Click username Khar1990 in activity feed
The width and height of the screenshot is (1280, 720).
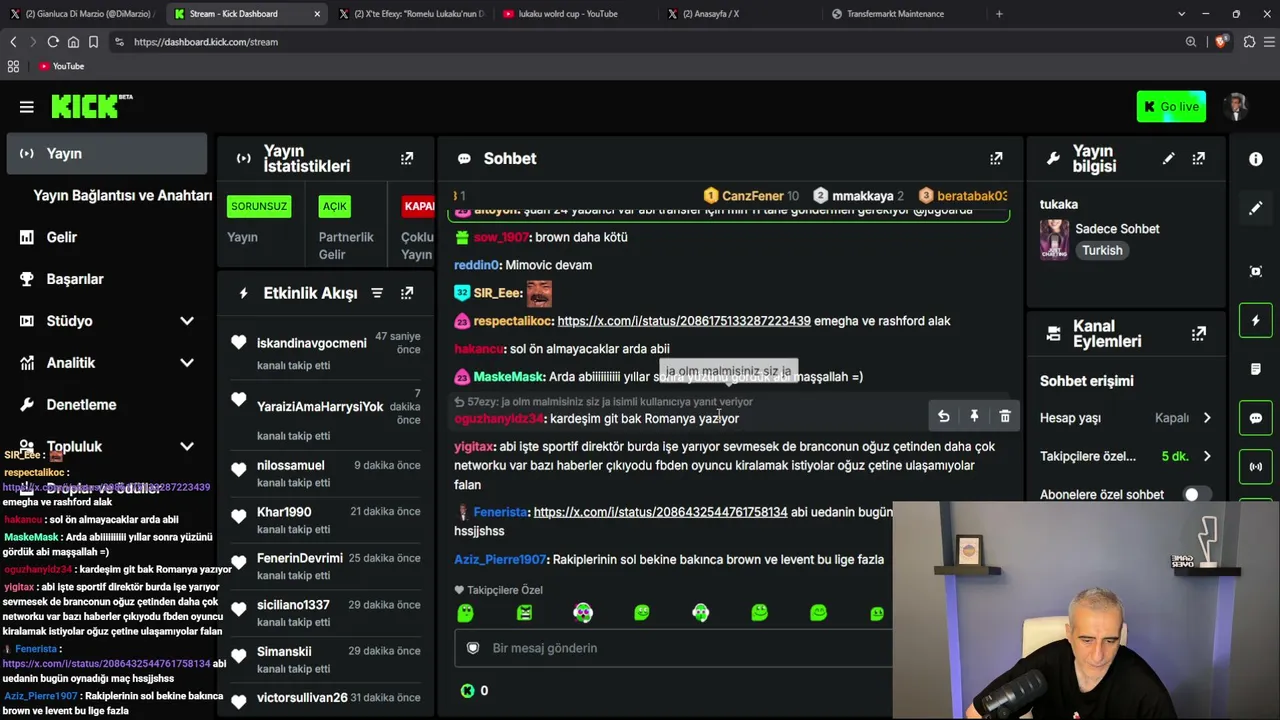point(284,512)
